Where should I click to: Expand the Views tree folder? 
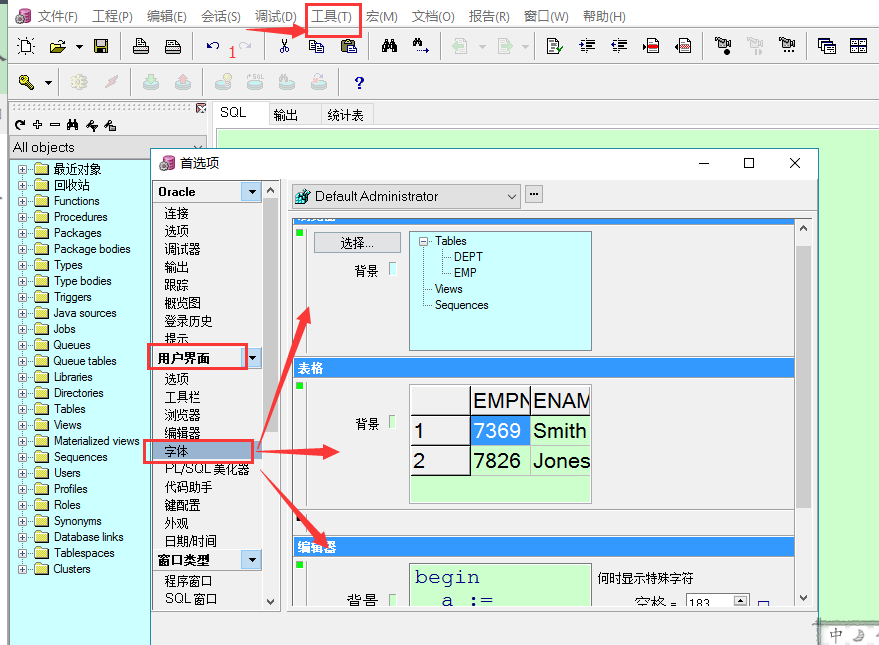coord(22,425)
